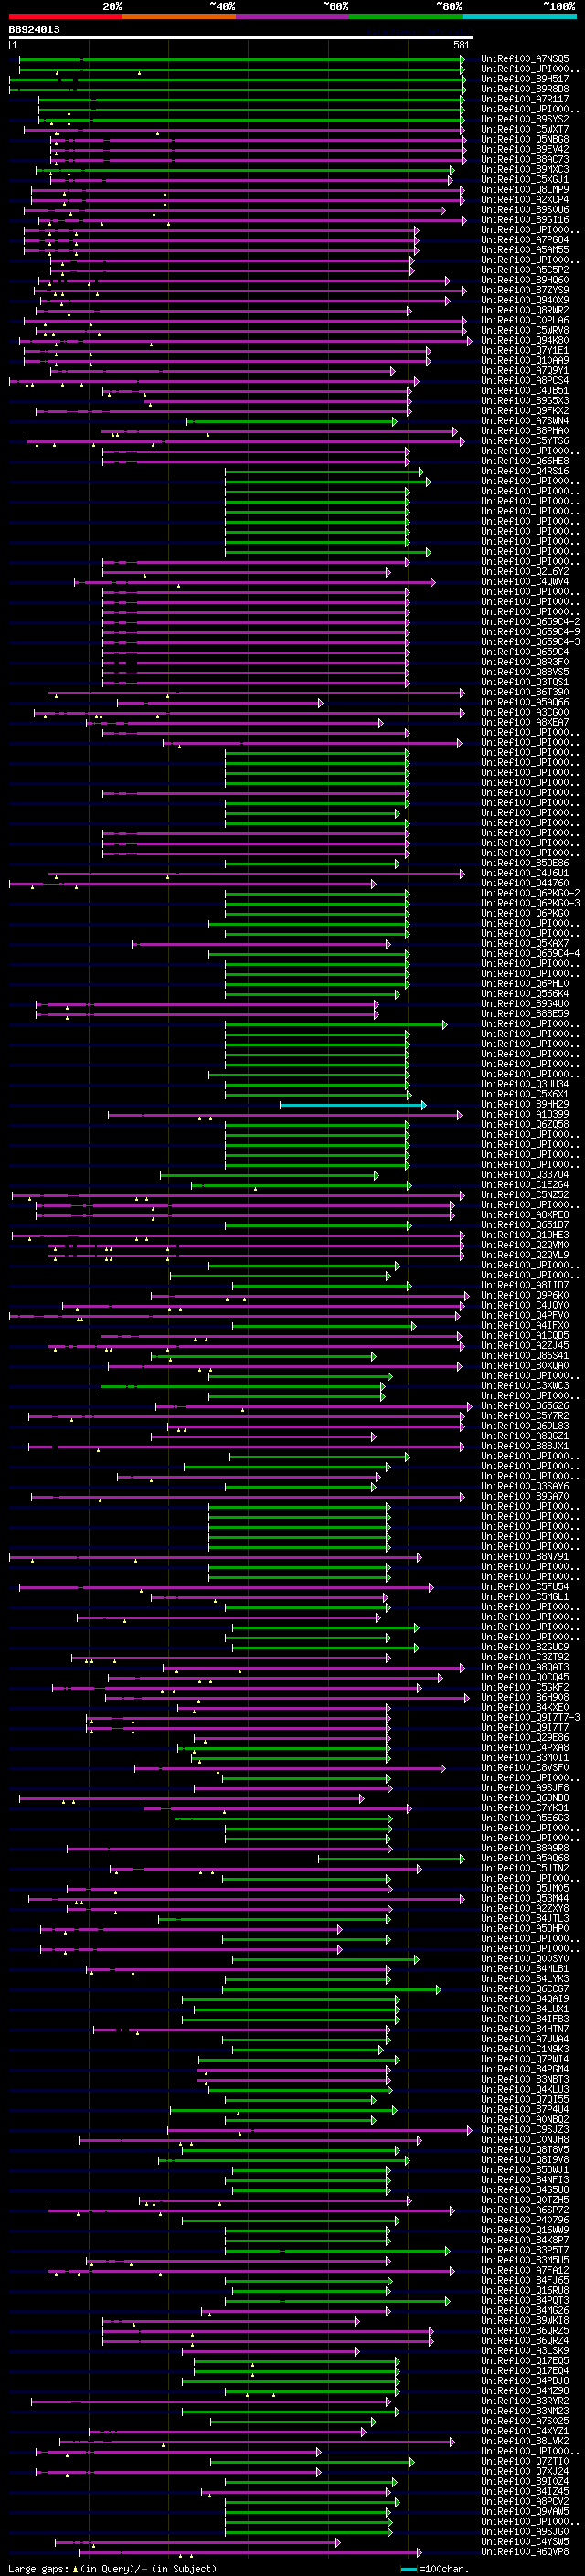Screen dimensions: 585x2576
Task: Select the UniRef100_B9MXC3 label
Action: pos(525,169)
